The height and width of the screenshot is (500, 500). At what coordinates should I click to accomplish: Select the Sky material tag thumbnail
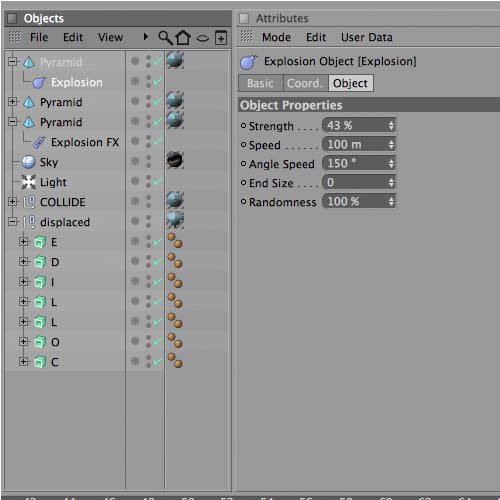click(175, 160)
